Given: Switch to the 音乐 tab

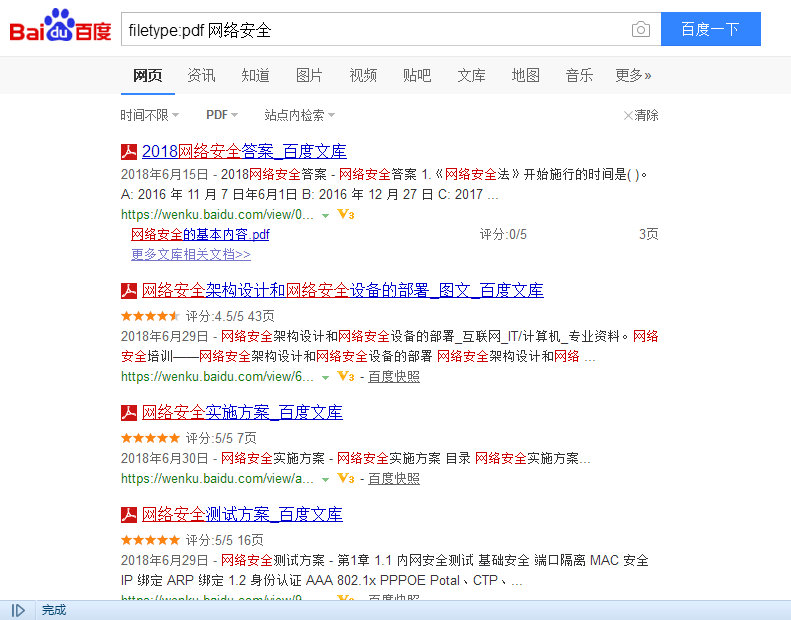Looking at the screenshot, I should pos(579,76).
